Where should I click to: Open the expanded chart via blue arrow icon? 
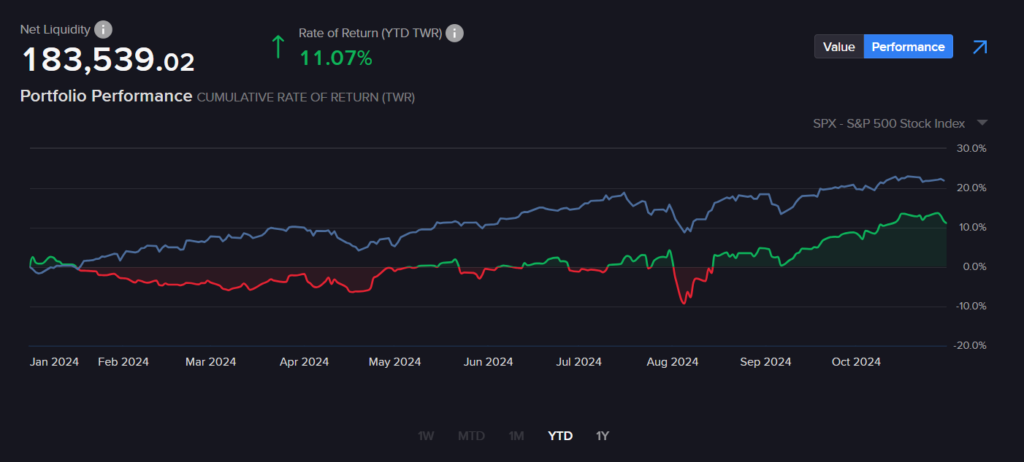980,47
